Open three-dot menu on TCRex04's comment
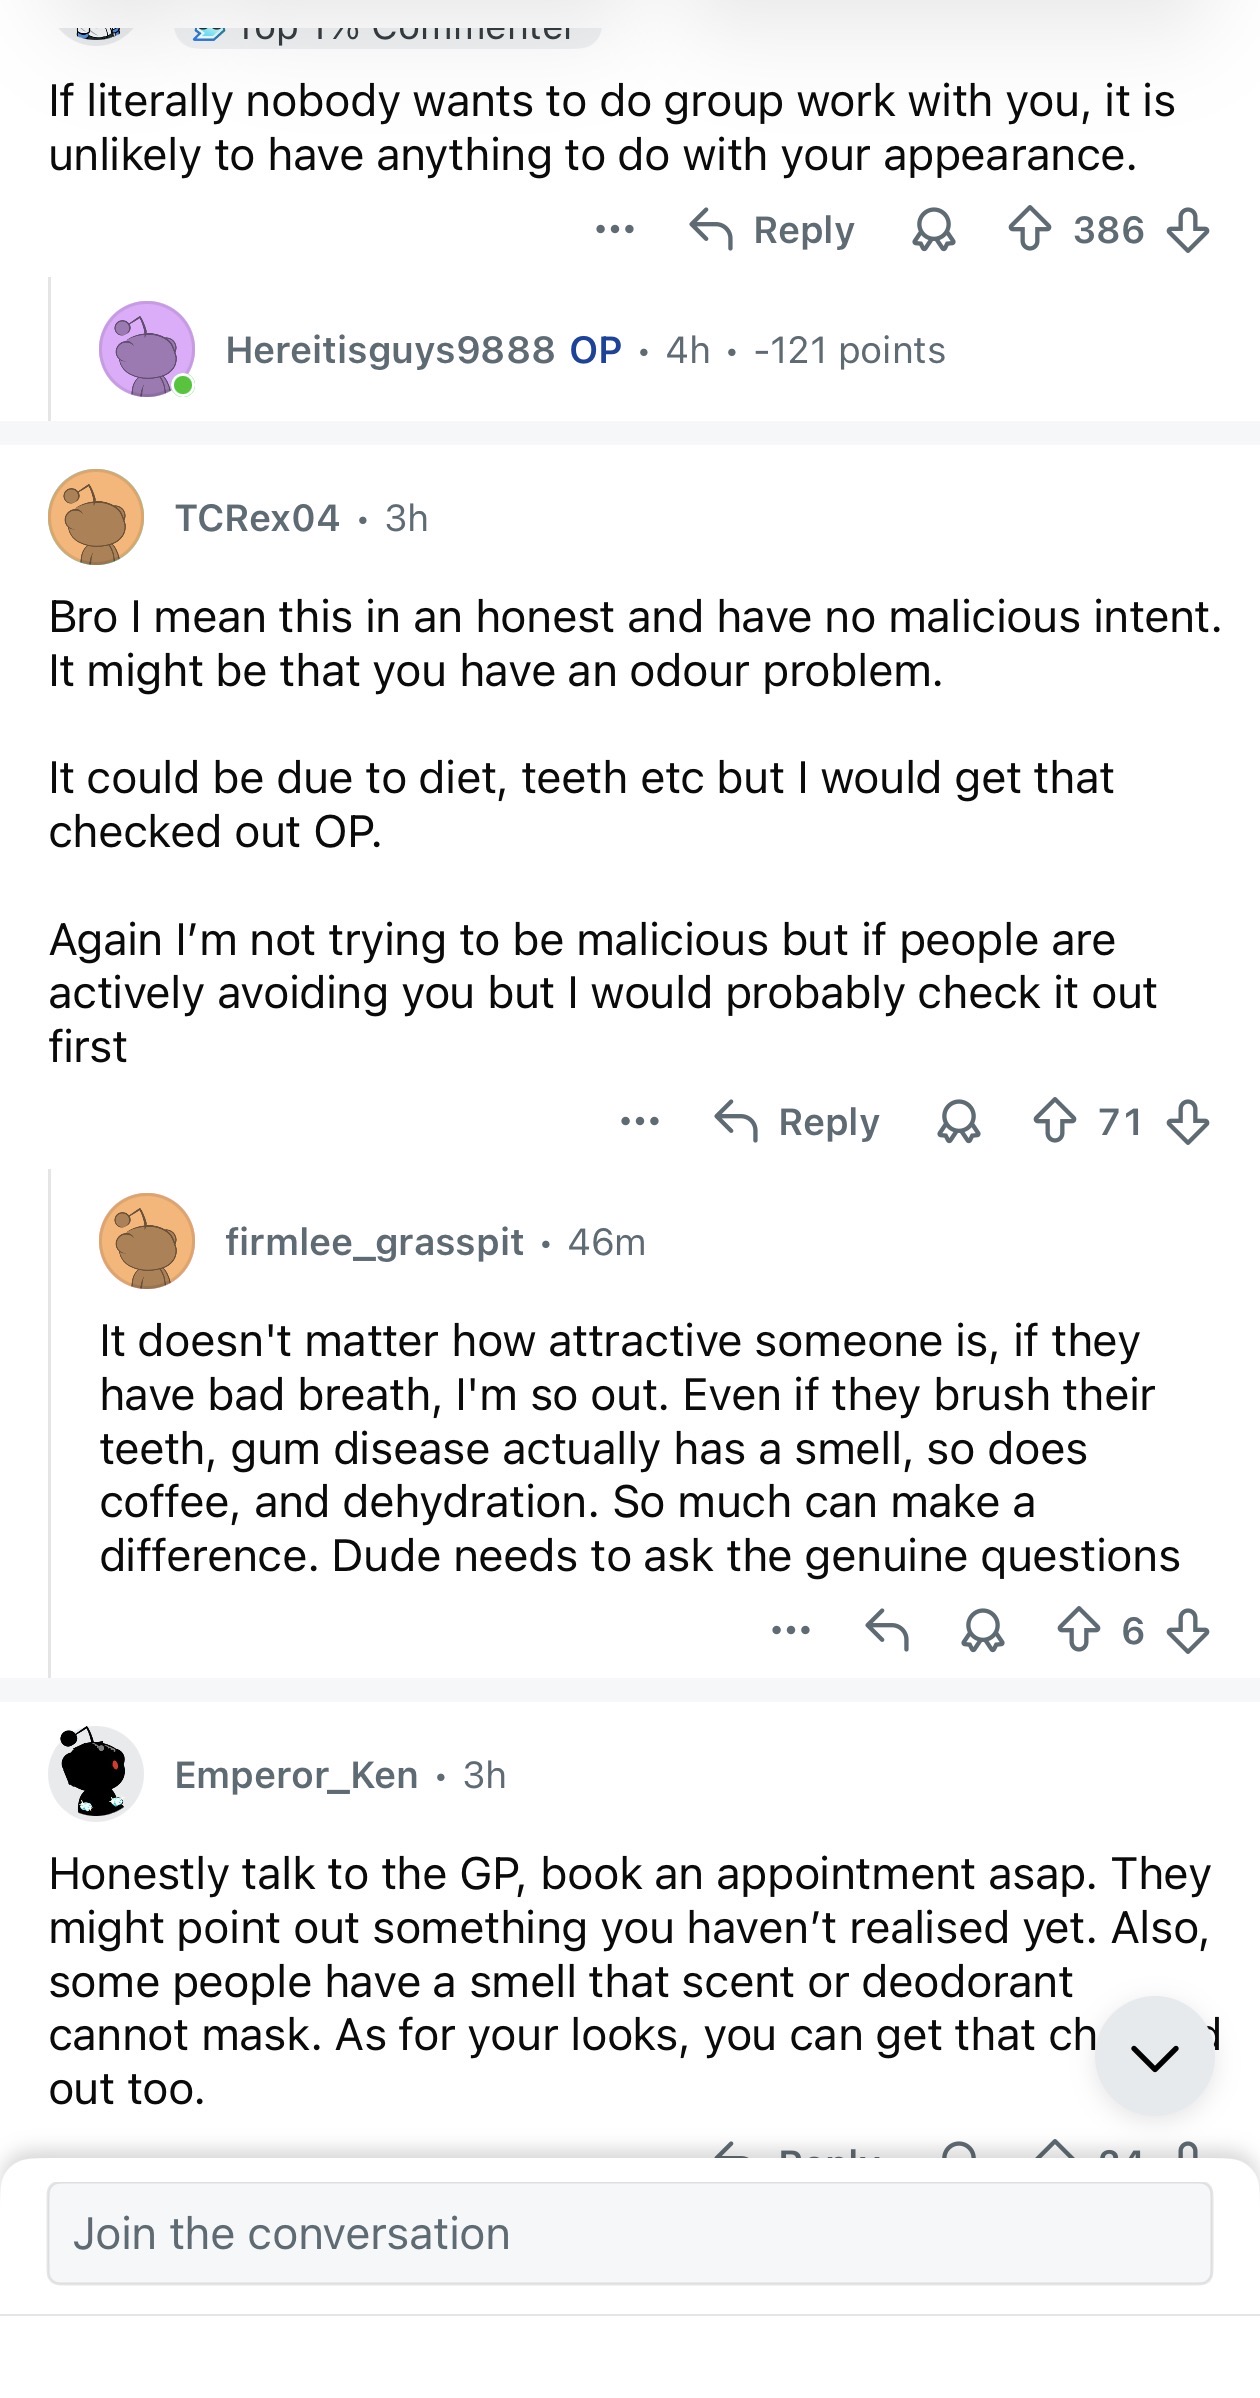Image resolution: width=1260 pixels, height=2398 pixels. pos(639,1122)
